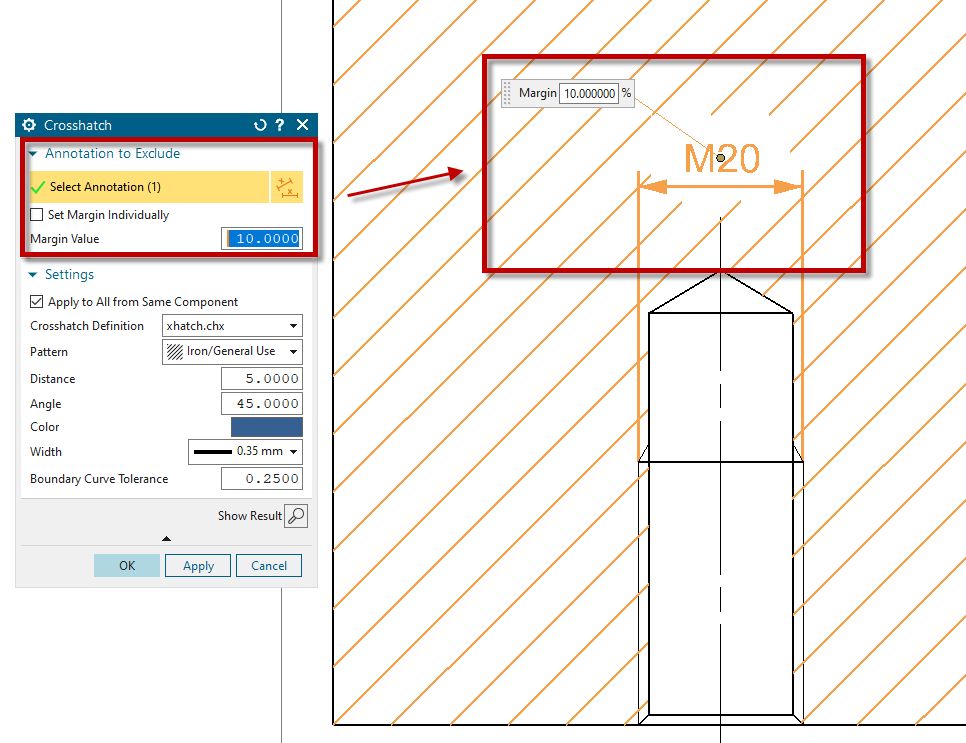
Task: Enable Set Margin Individually checkbox
Action: [37, 215]
